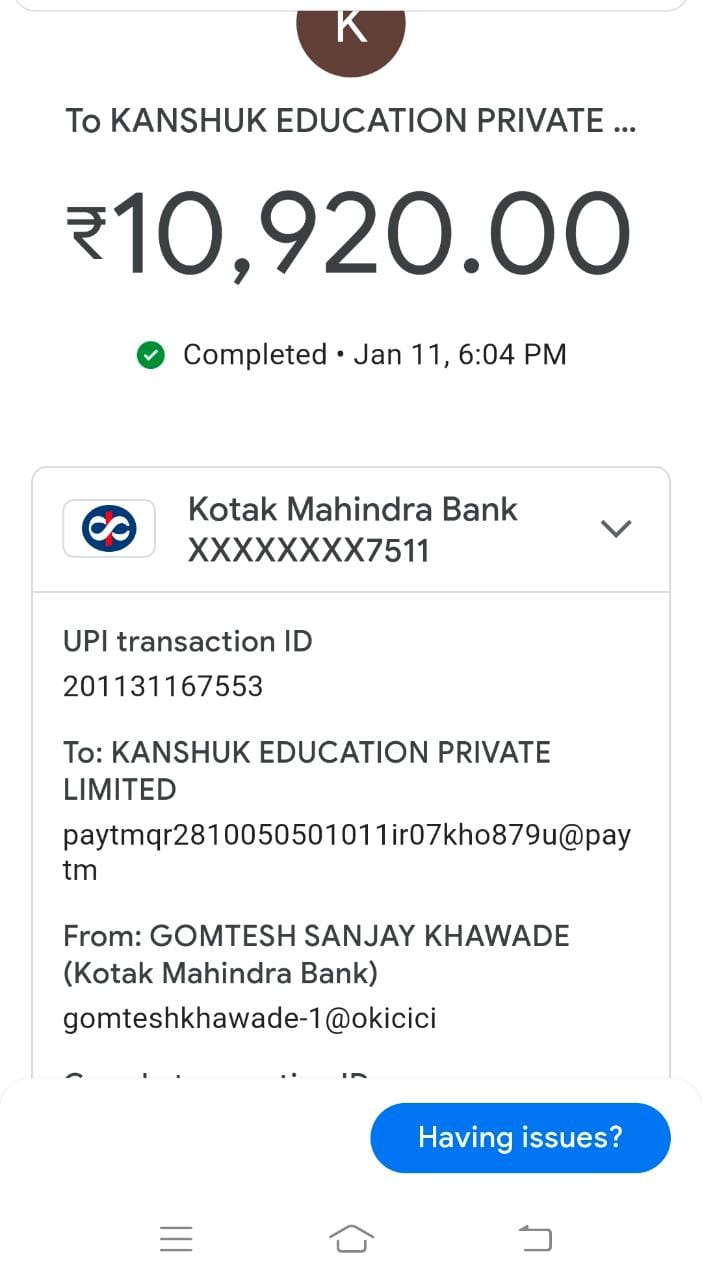This screenshot has height=1280, width=702.
Task: Tap masked account number XXXXXXXX7511
Action: pyautogui.click(x=308, y=550)
